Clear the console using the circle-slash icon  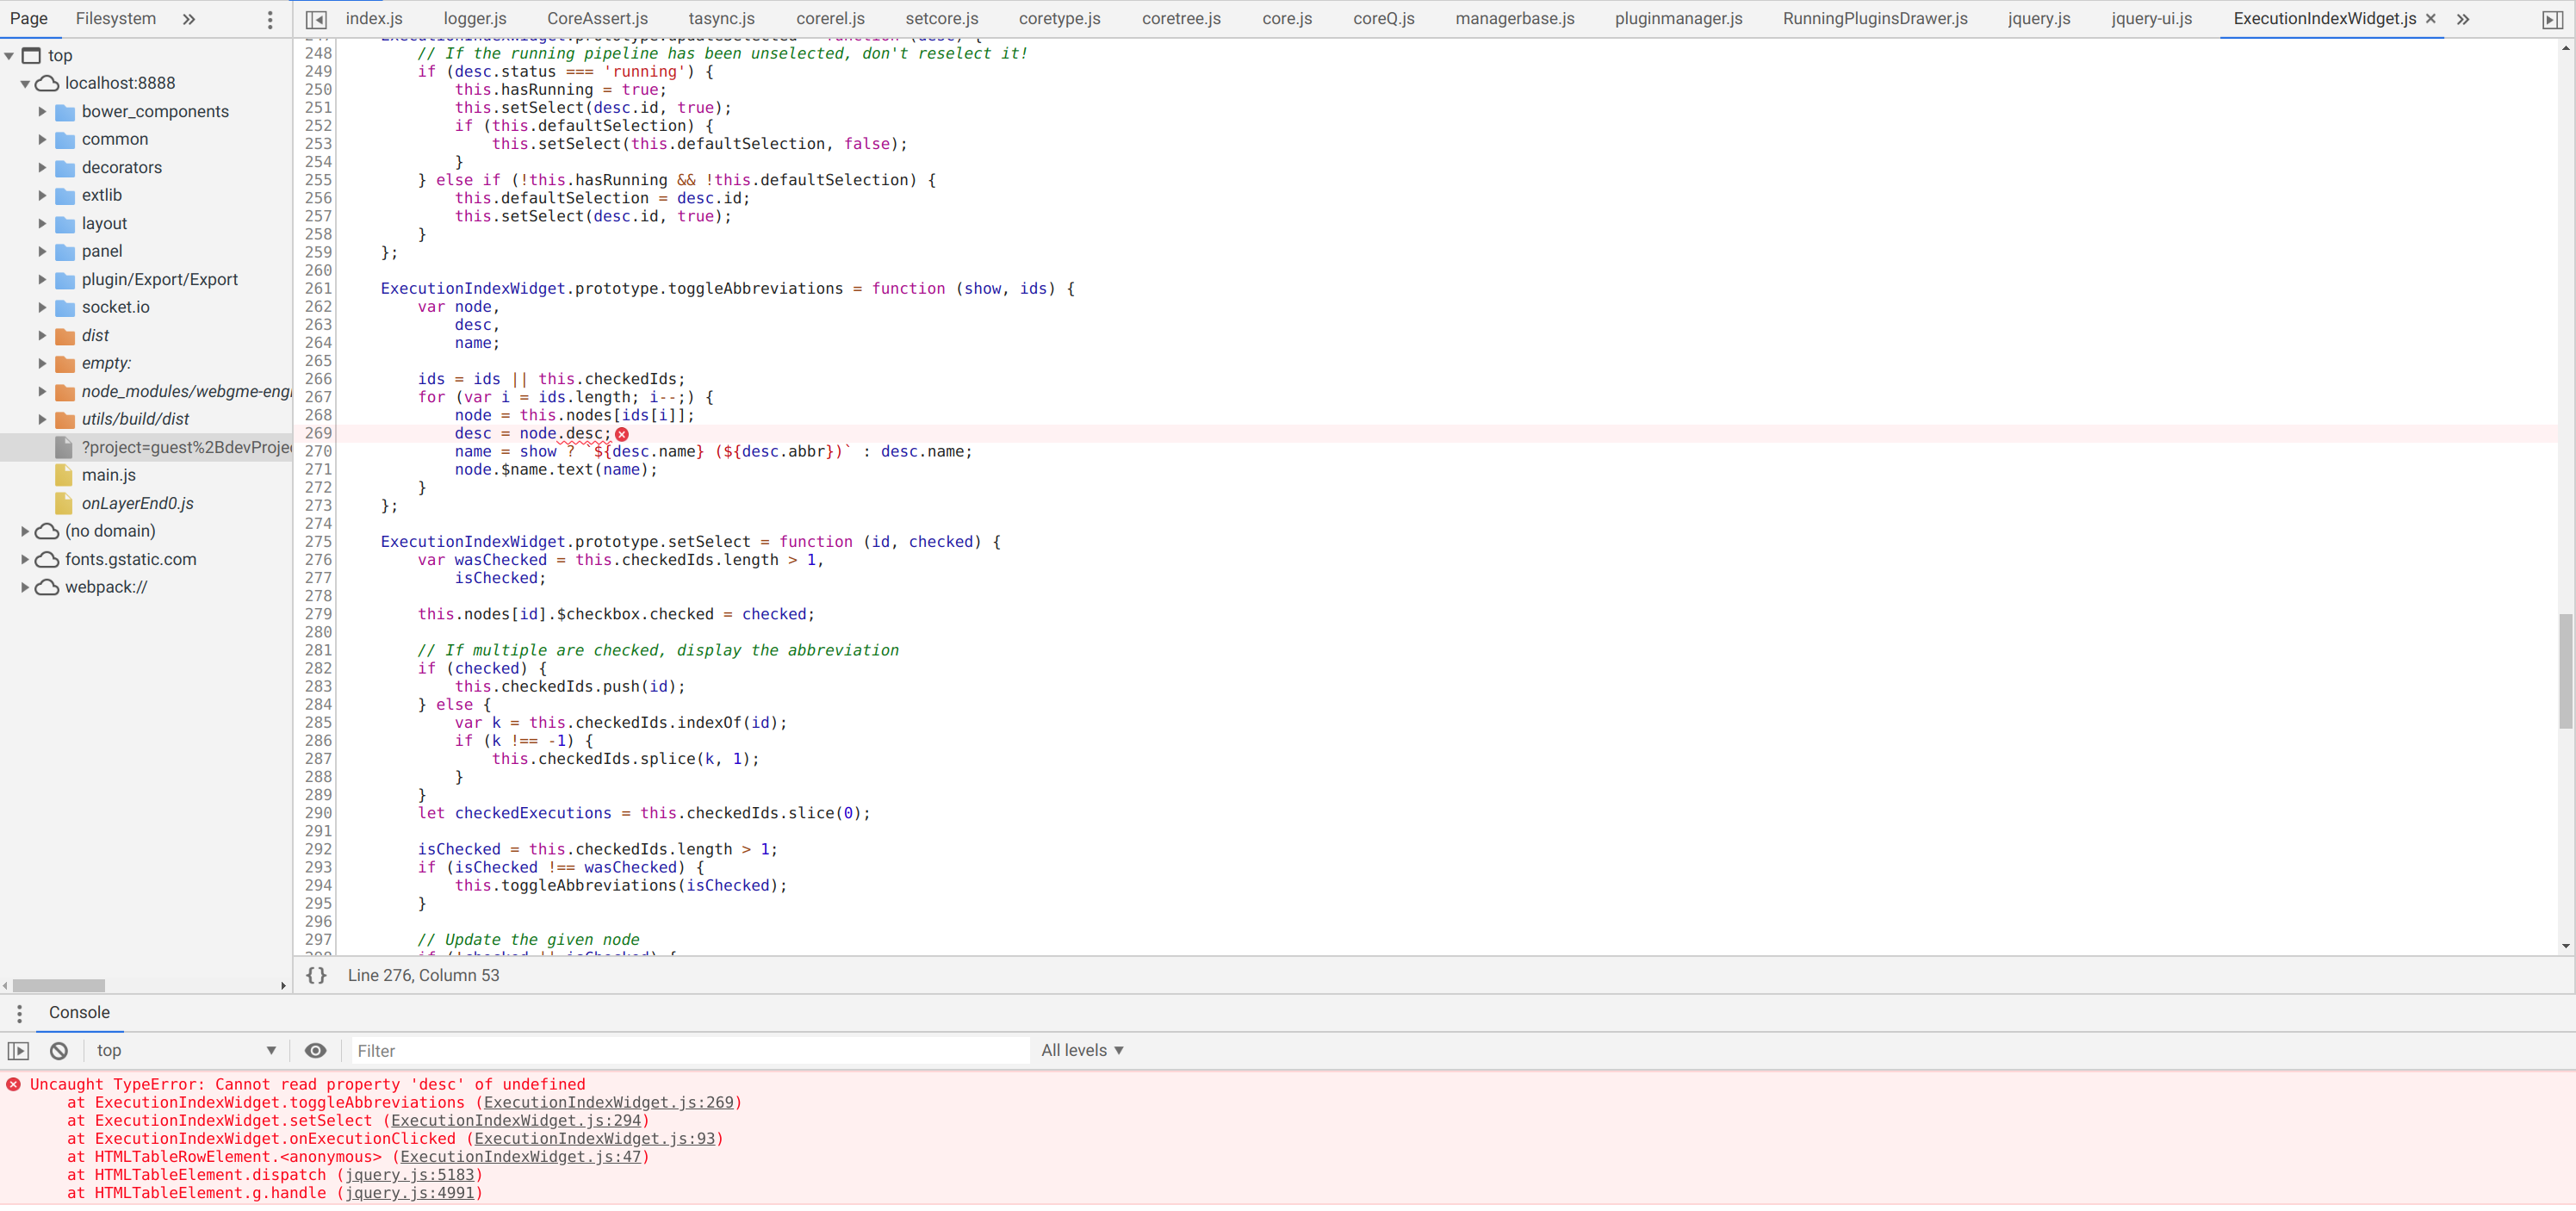point(58,1050)
